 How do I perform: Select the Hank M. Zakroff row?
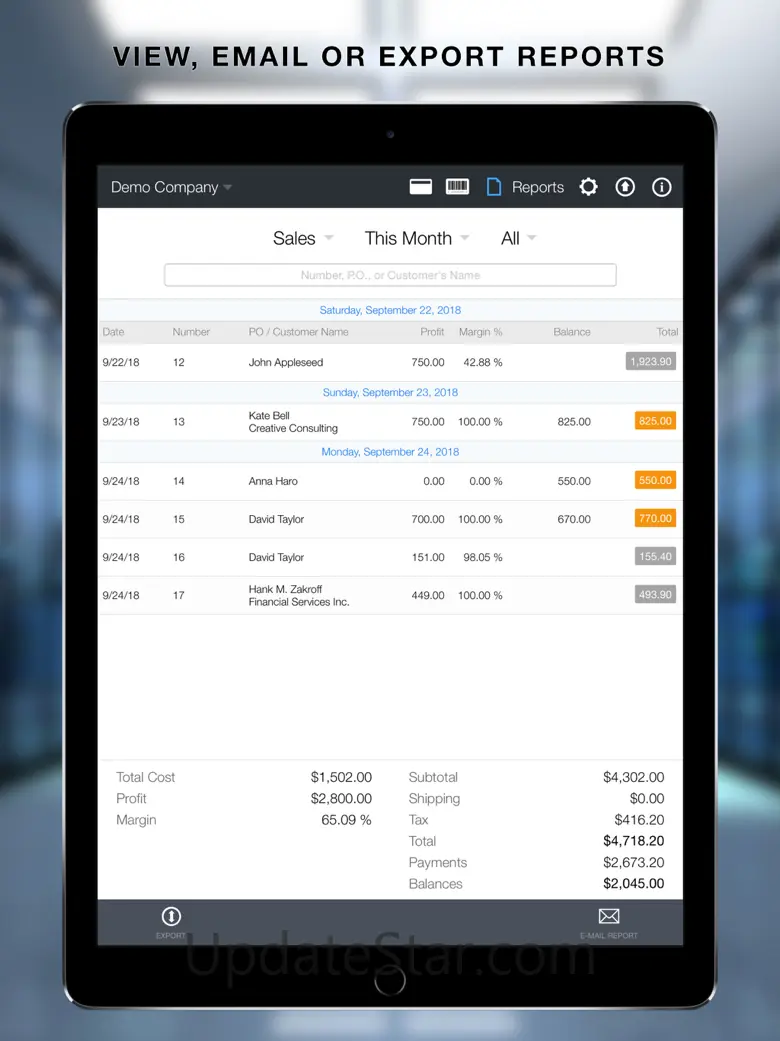pyautogui.click(x=390, y=596)
